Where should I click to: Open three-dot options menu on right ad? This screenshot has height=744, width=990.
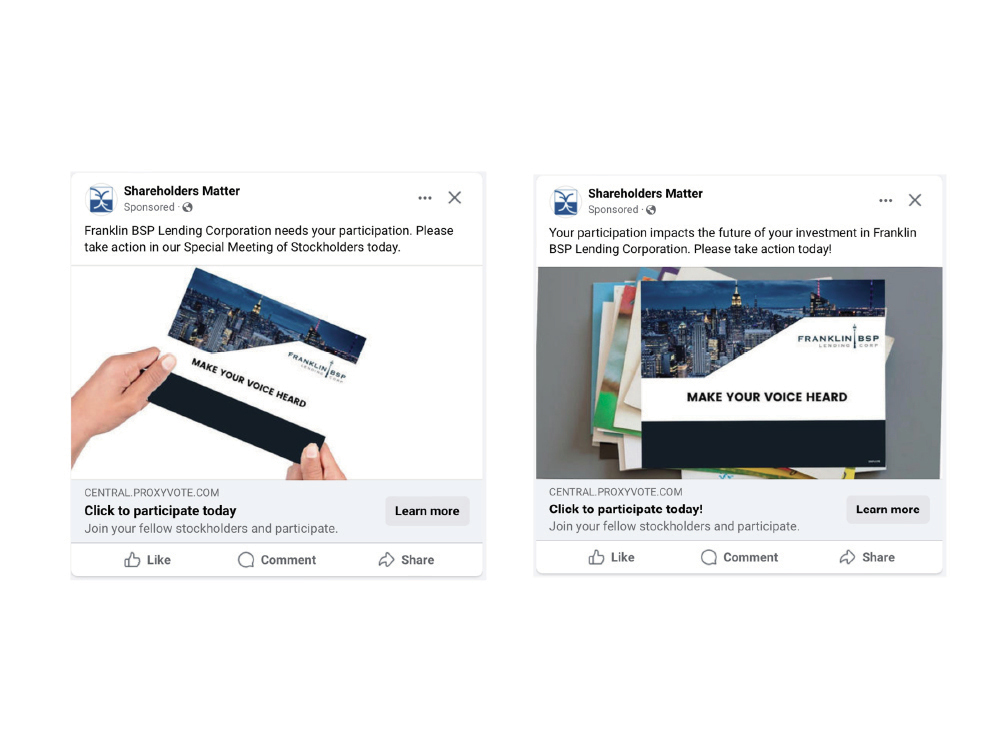click(886, 201)
